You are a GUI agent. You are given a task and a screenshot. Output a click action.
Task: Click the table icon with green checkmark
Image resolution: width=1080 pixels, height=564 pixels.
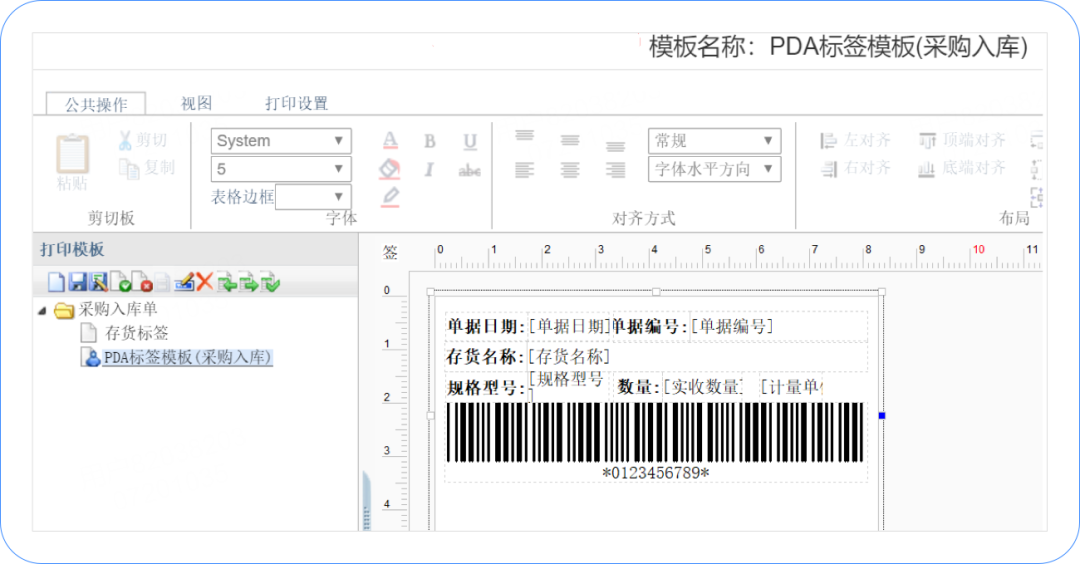coord(270,282)
